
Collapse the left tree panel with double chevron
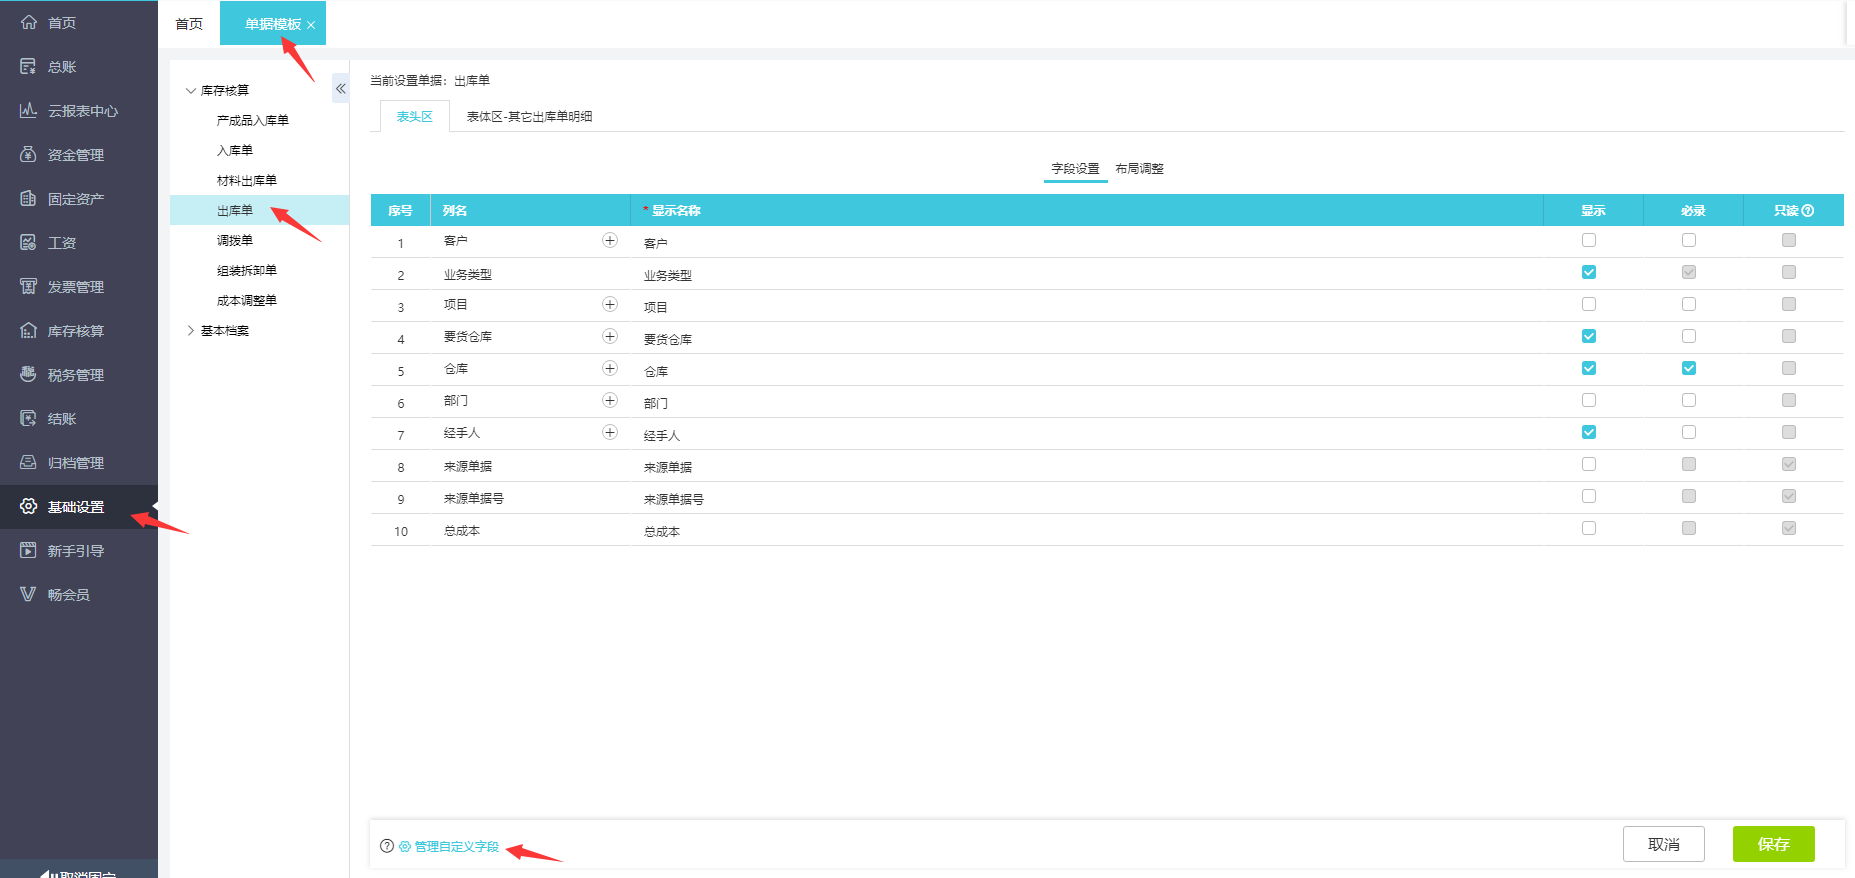[341, 89]
